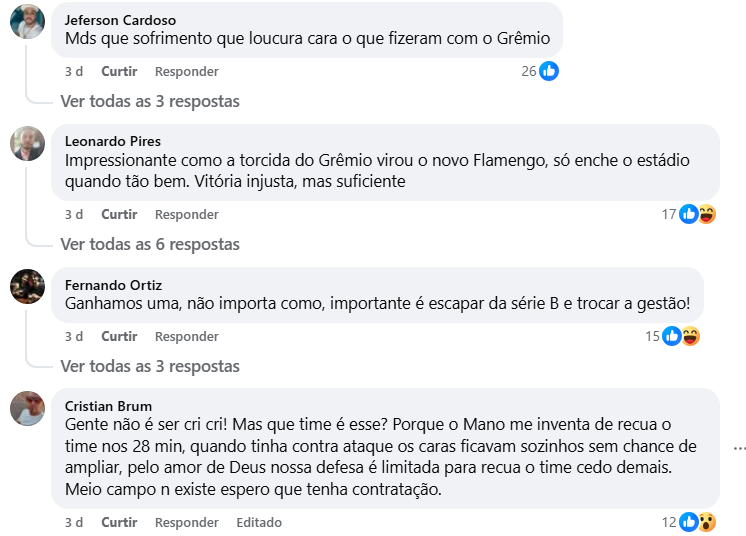746x536 pixels.
Task: Open the three-dot options menu beside Cristian's comment
Action: [739, 447]
